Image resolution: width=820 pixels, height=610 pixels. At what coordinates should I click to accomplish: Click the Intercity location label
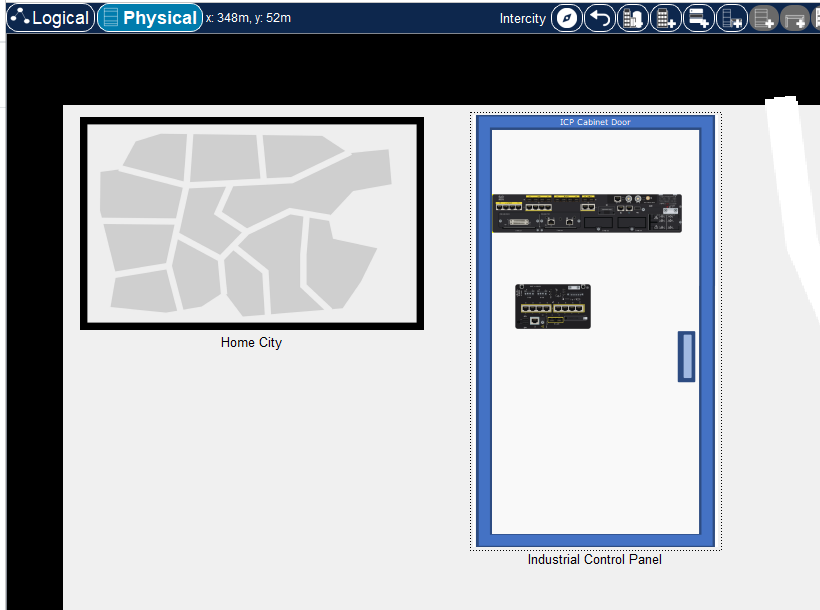pos(523,18)
